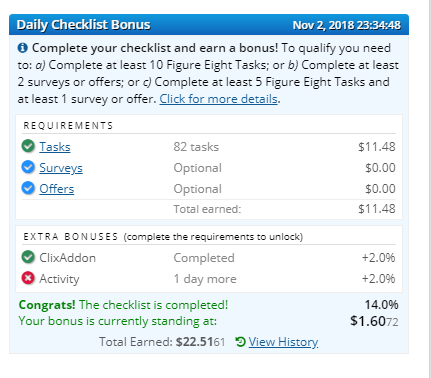Click the green history clock icon
Viewport: 431px width, 378px height.
click(x=240, y=342)
